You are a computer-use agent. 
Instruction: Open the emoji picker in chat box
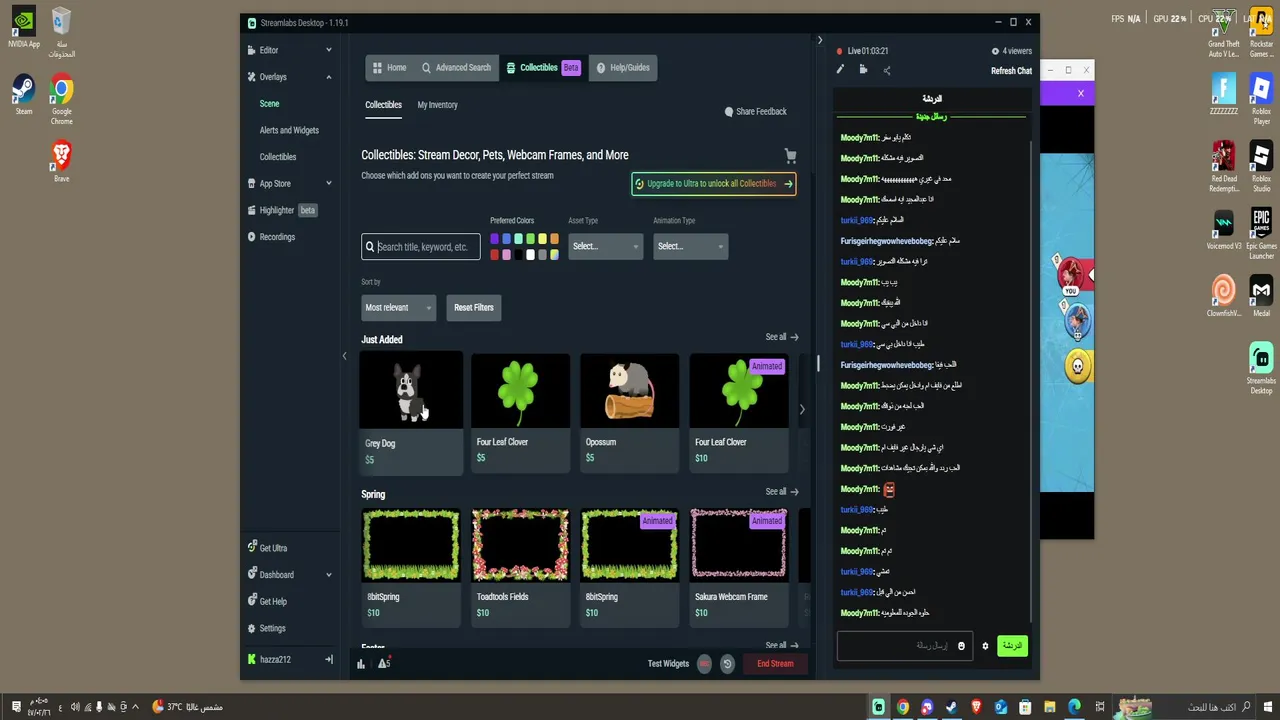click(x=962, y=646)
